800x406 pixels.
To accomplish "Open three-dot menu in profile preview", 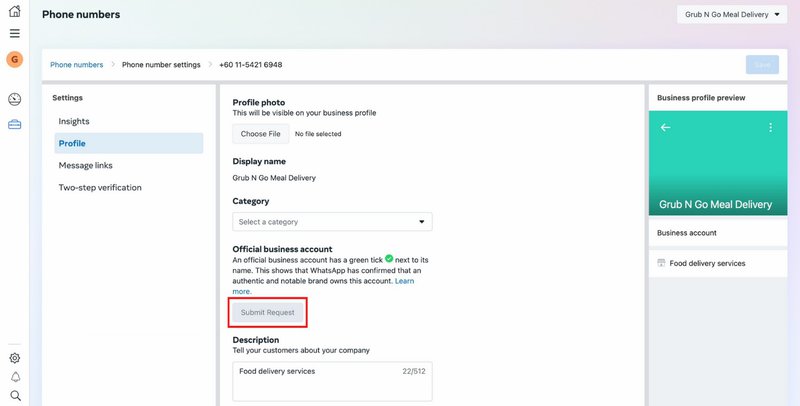I will click(x=770, y=128).
